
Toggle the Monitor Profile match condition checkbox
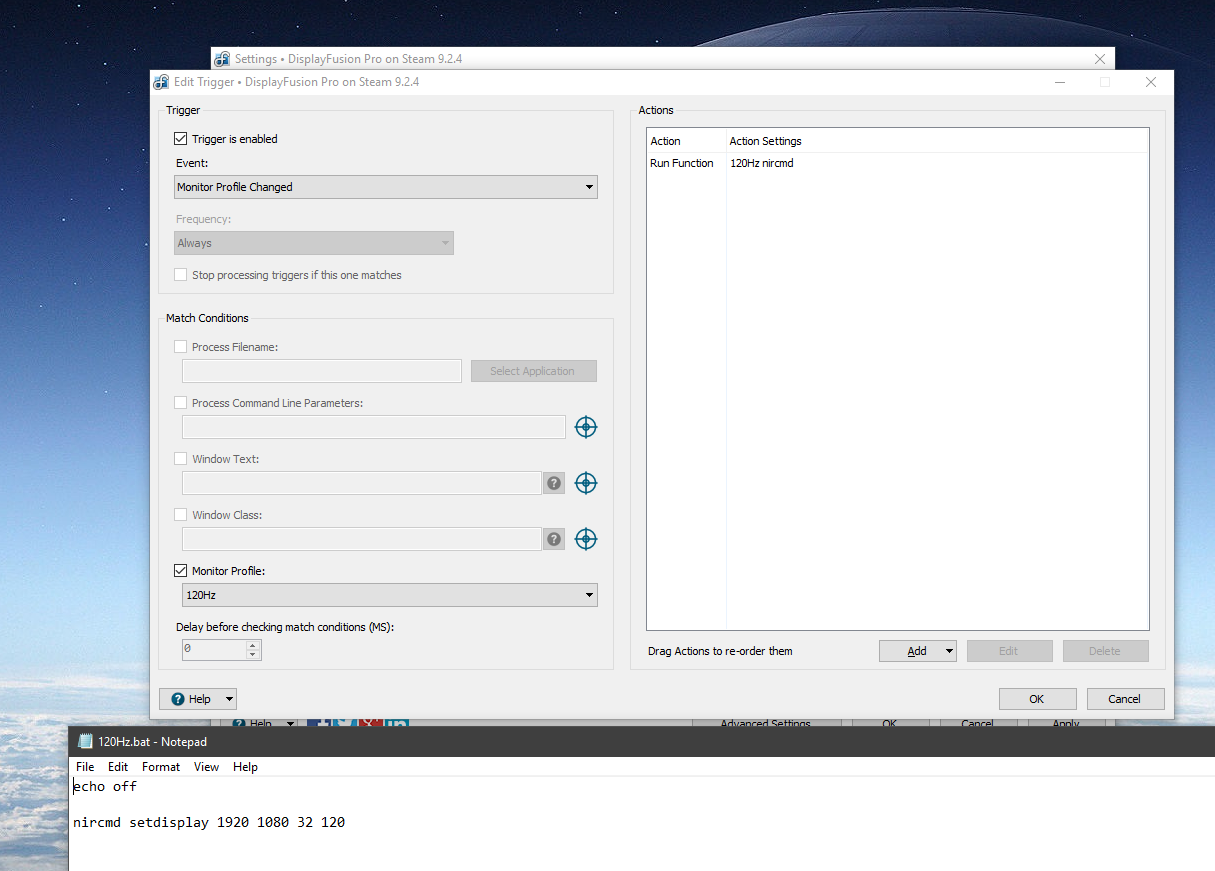coord(181,571)
